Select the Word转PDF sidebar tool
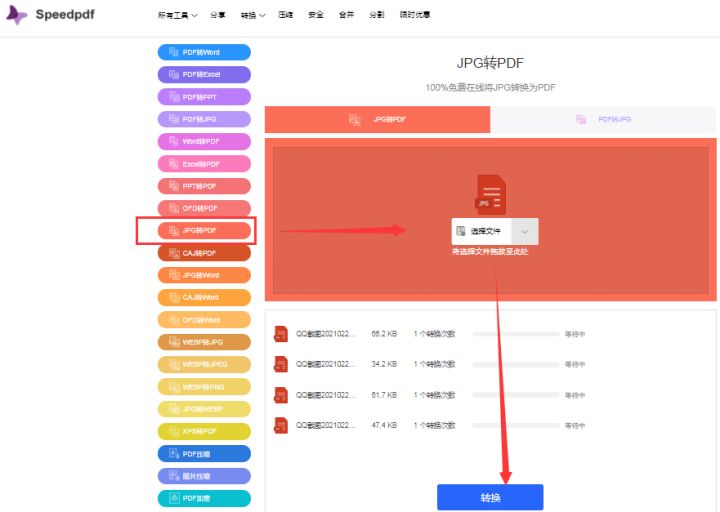 (x=204, y=141)
